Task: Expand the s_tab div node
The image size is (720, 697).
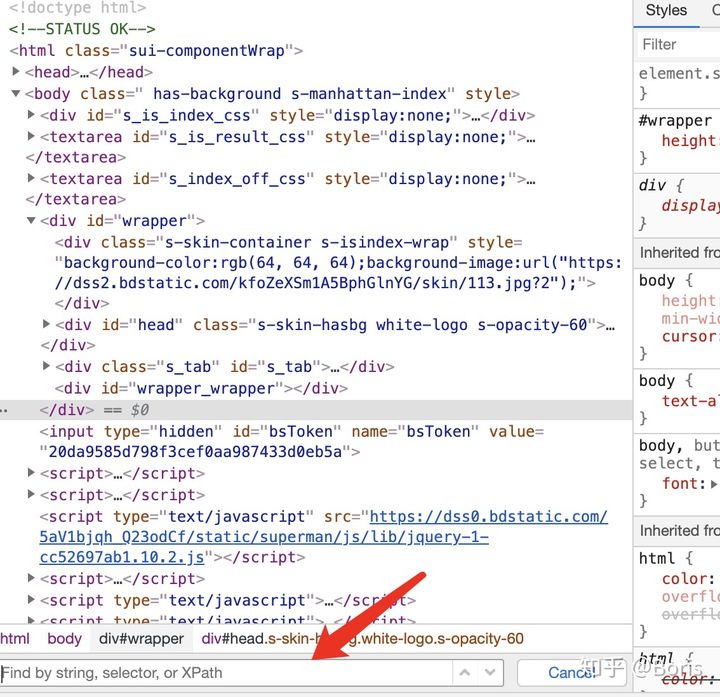Action: (46, 365)
